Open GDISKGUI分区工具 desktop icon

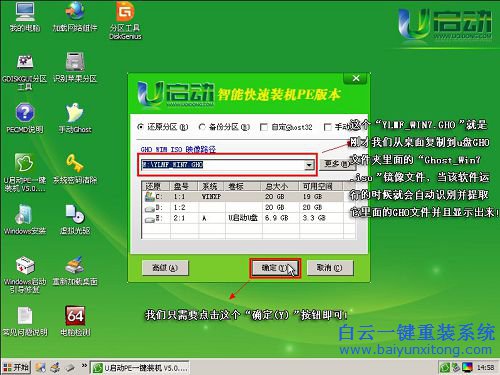point(25,72)
